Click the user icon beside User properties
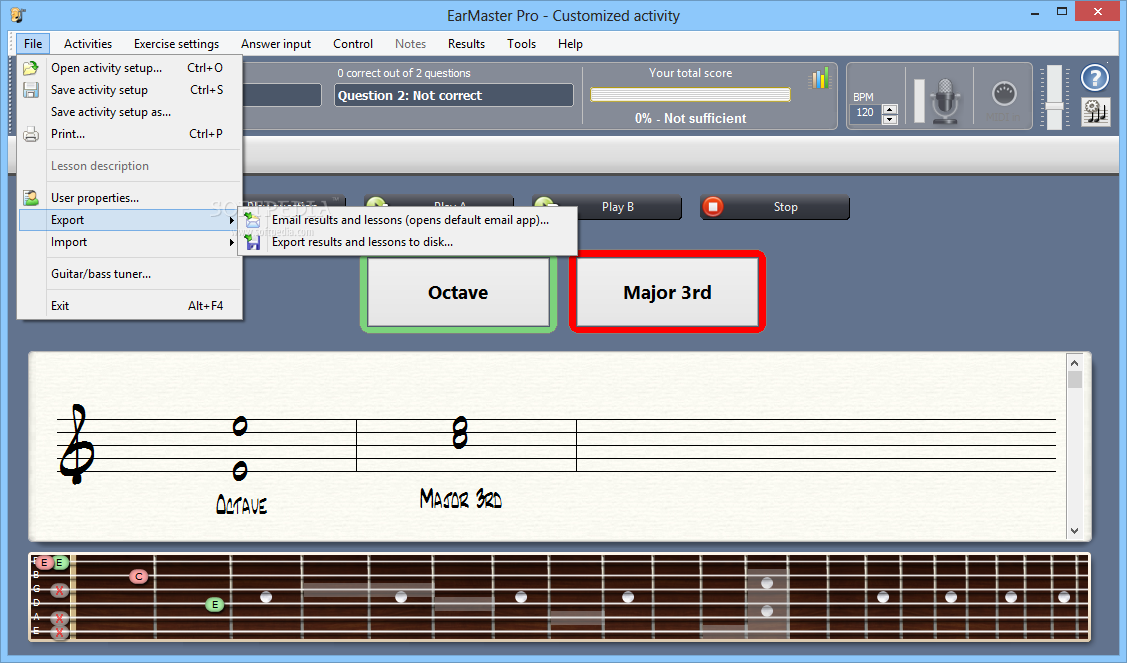The height and width of the screenshot is (663, 1127). tap(31, 198)
